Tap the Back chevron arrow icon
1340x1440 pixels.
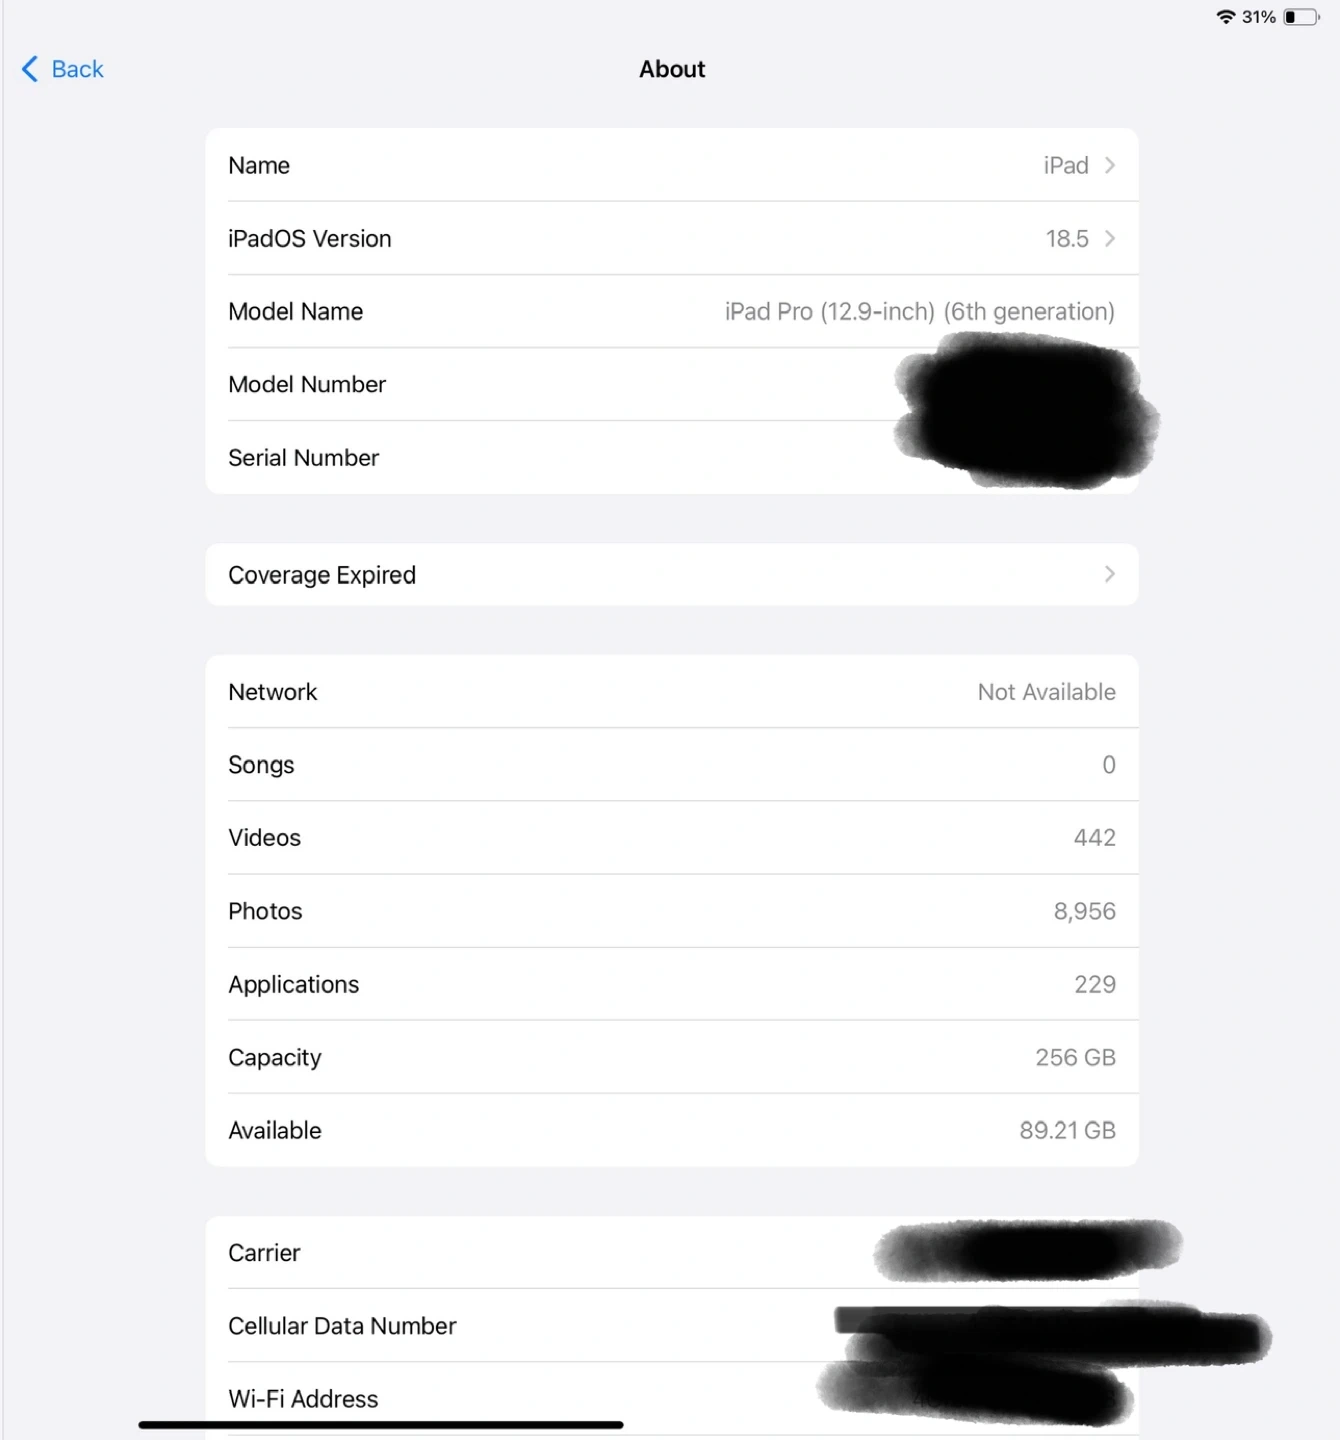(30, 69)
